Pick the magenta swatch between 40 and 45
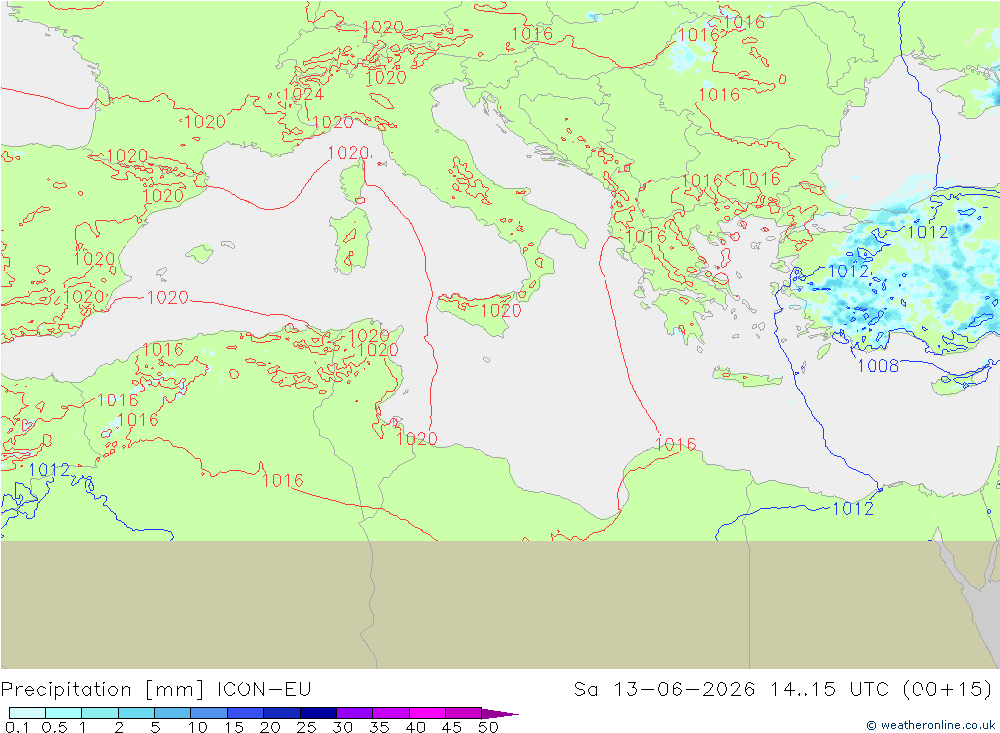1000x733 pixels. [x=427, y=713]
